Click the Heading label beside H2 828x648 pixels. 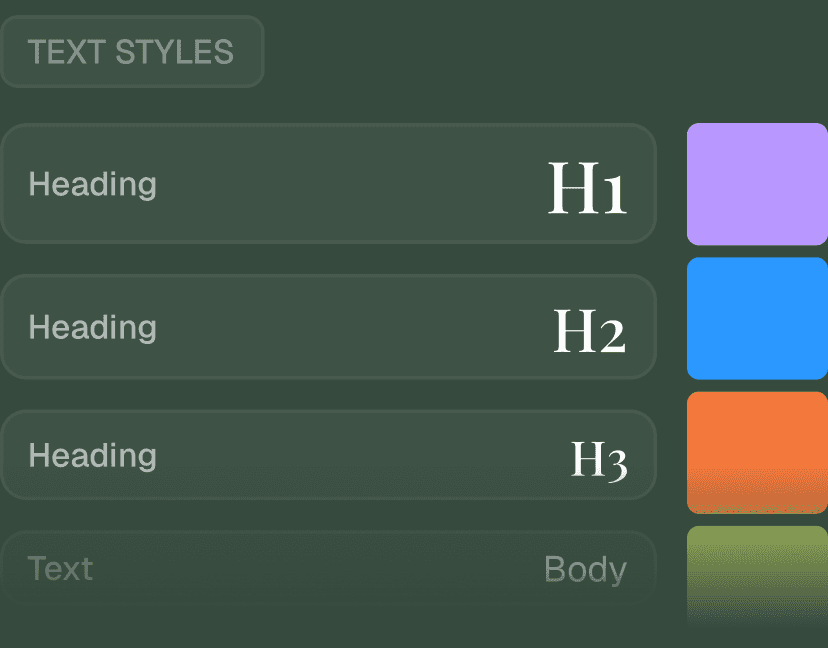click(92, 328)
